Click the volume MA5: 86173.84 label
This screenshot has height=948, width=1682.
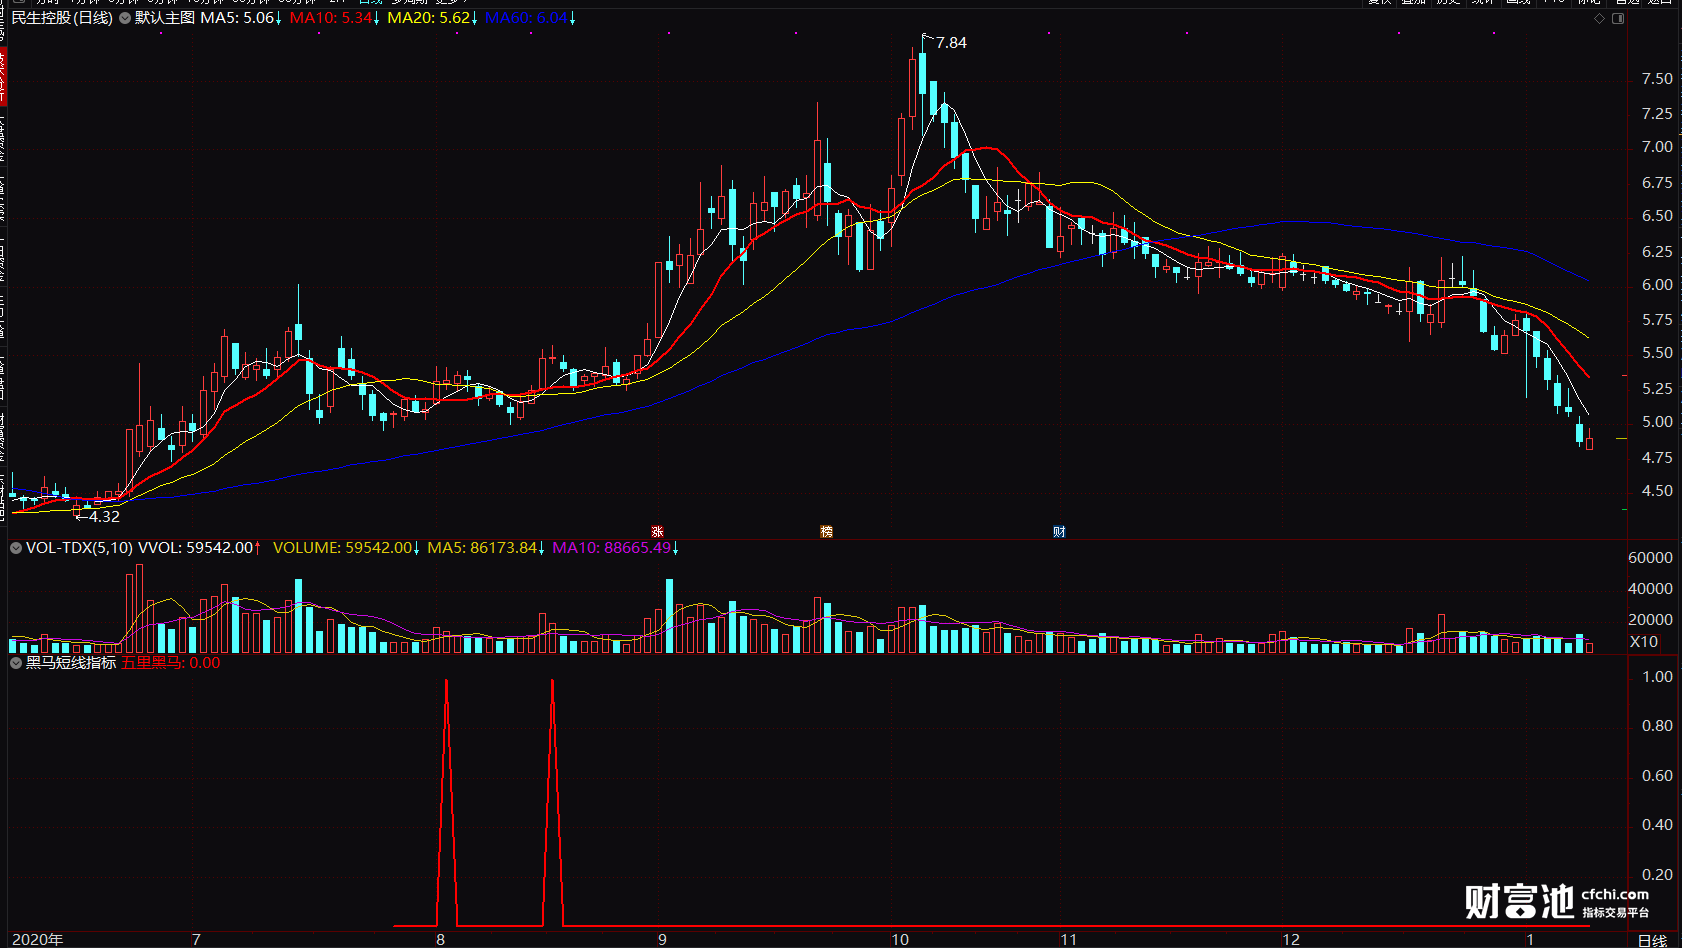(482, 548)
